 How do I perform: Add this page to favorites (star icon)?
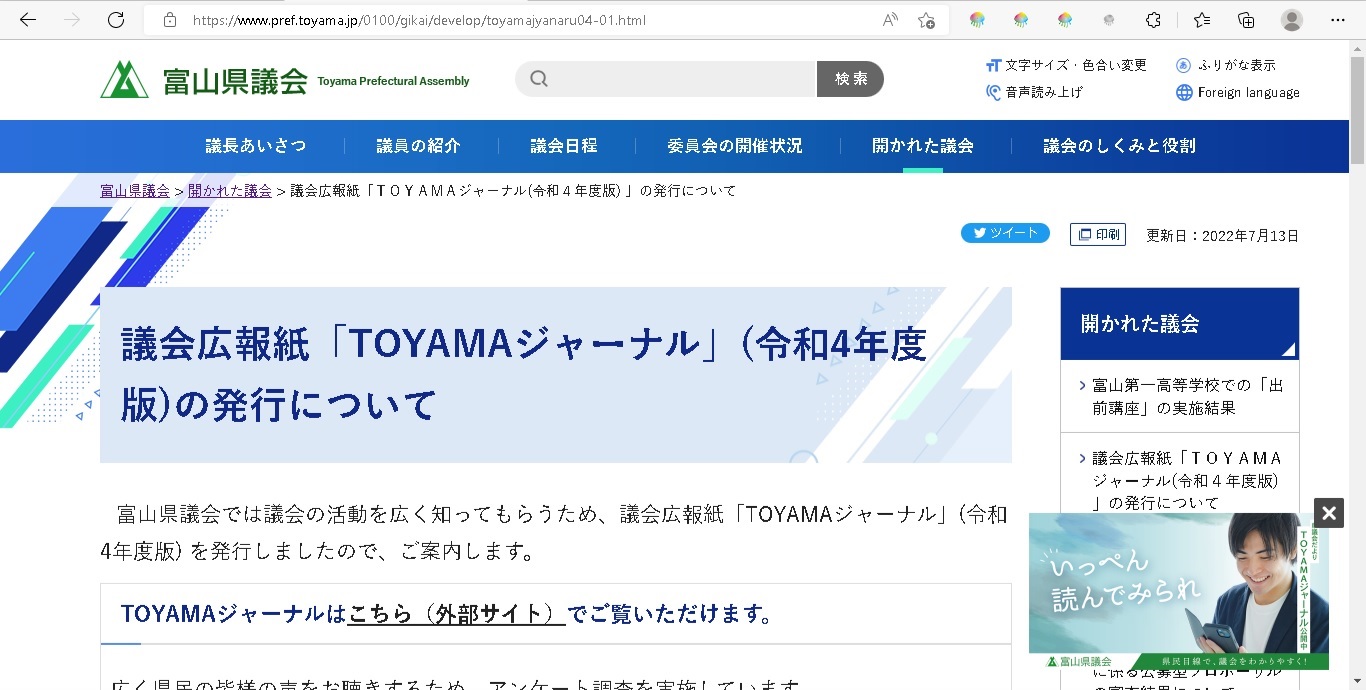(x=926, y=20)
